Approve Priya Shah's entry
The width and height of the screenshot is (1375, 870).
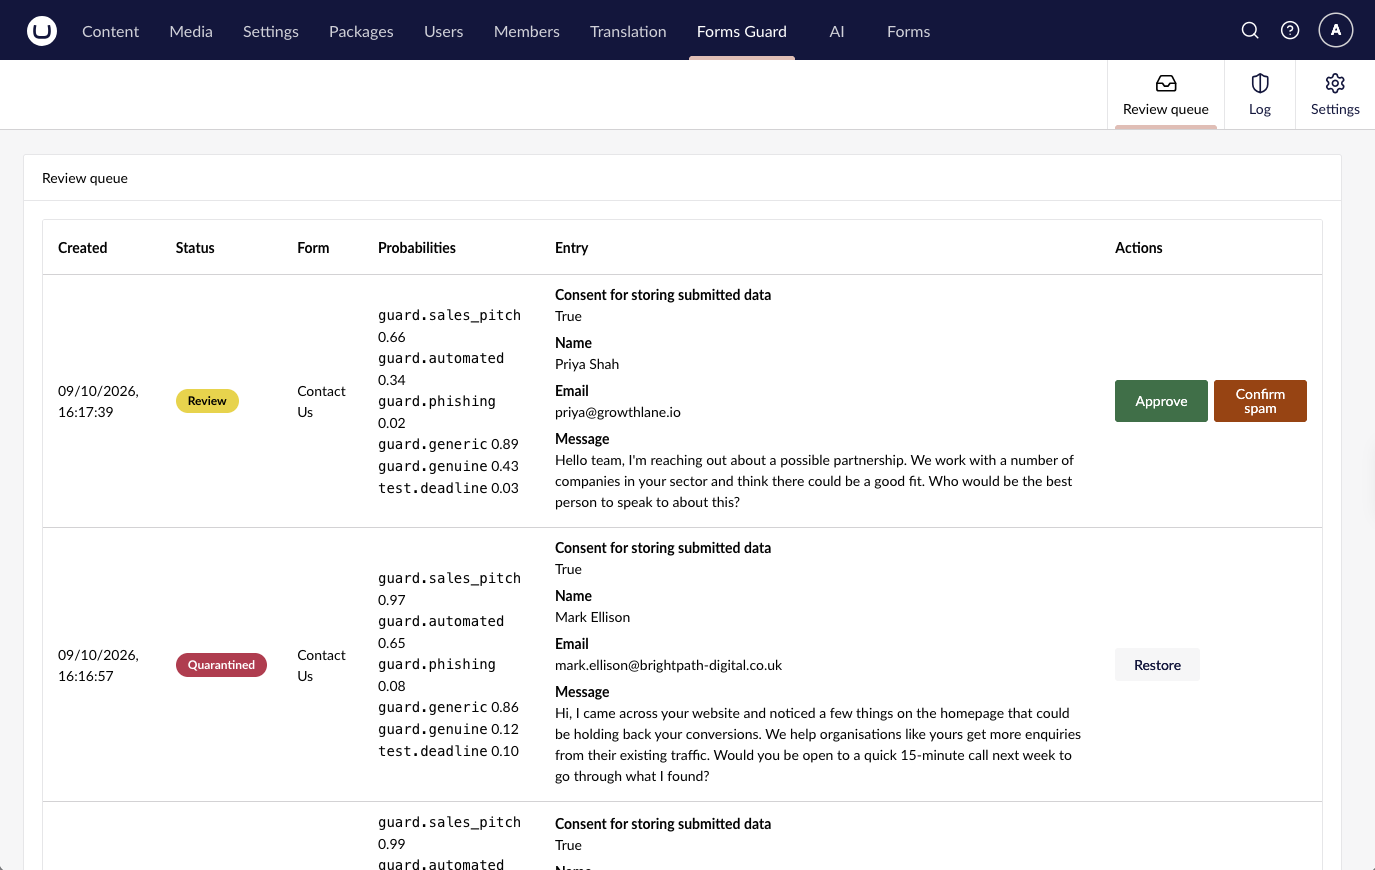point(1161,401)
